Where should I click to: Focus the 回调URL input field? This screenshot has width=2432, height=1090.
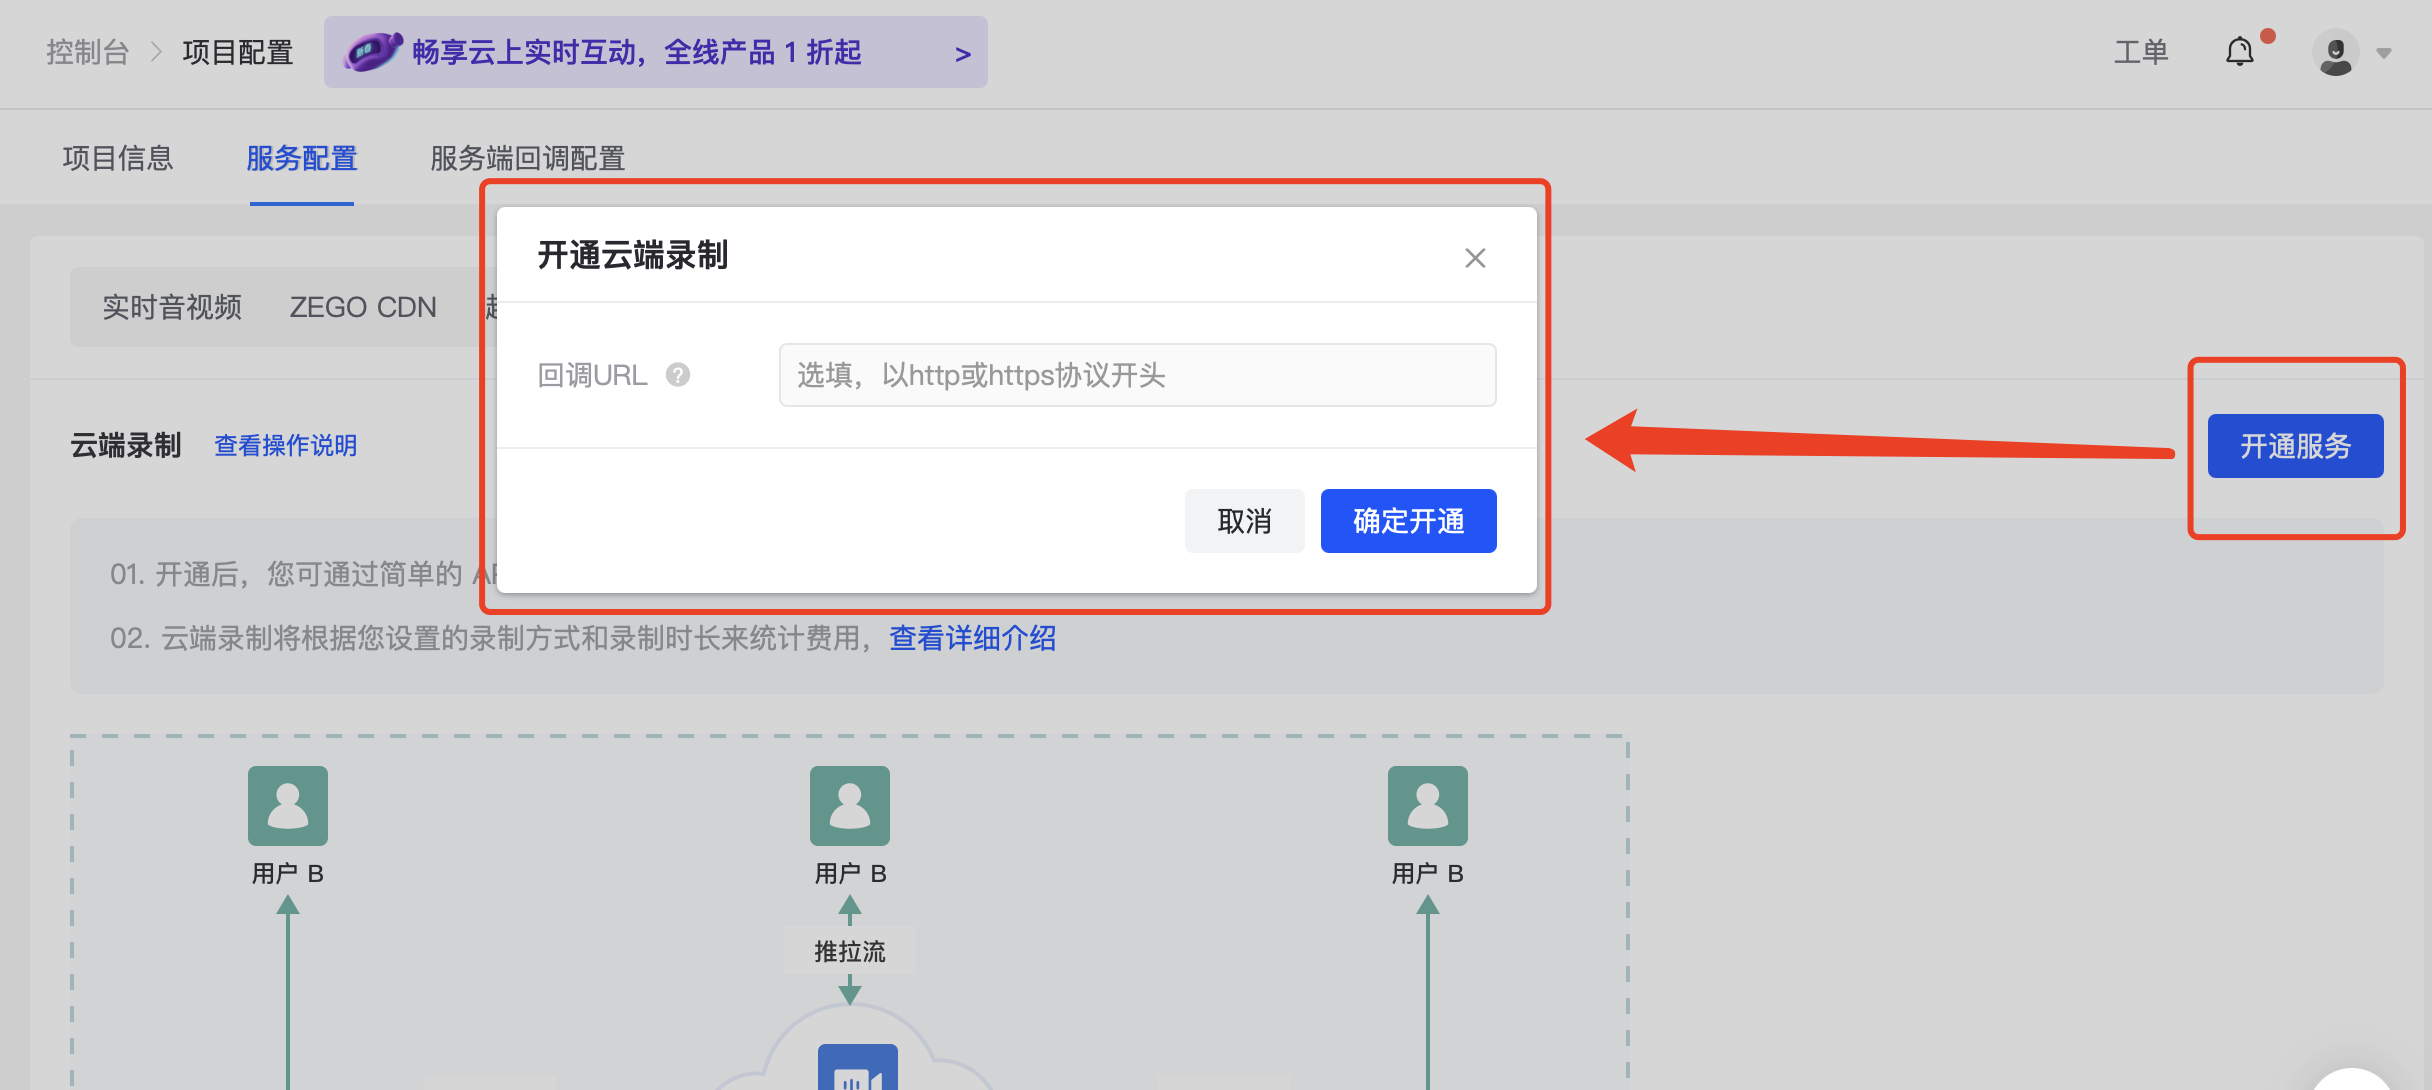[1137, 375]
